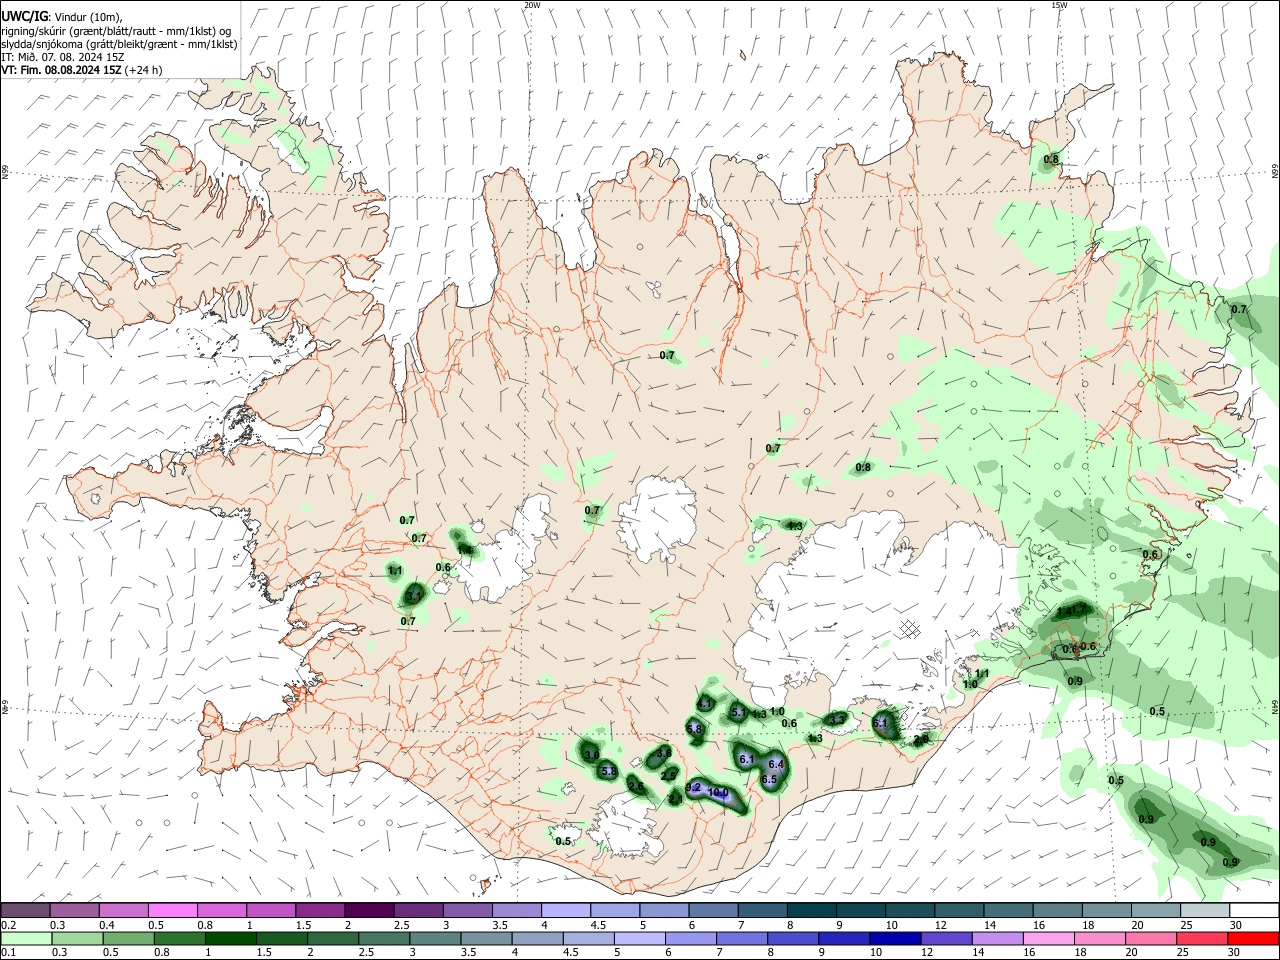Click the 'VT: Fim. 08.08.2024 15Z (+24 h)' line
Viewport: 1280px width, 960px height.
pyautogui.click(x=81, y=70)
